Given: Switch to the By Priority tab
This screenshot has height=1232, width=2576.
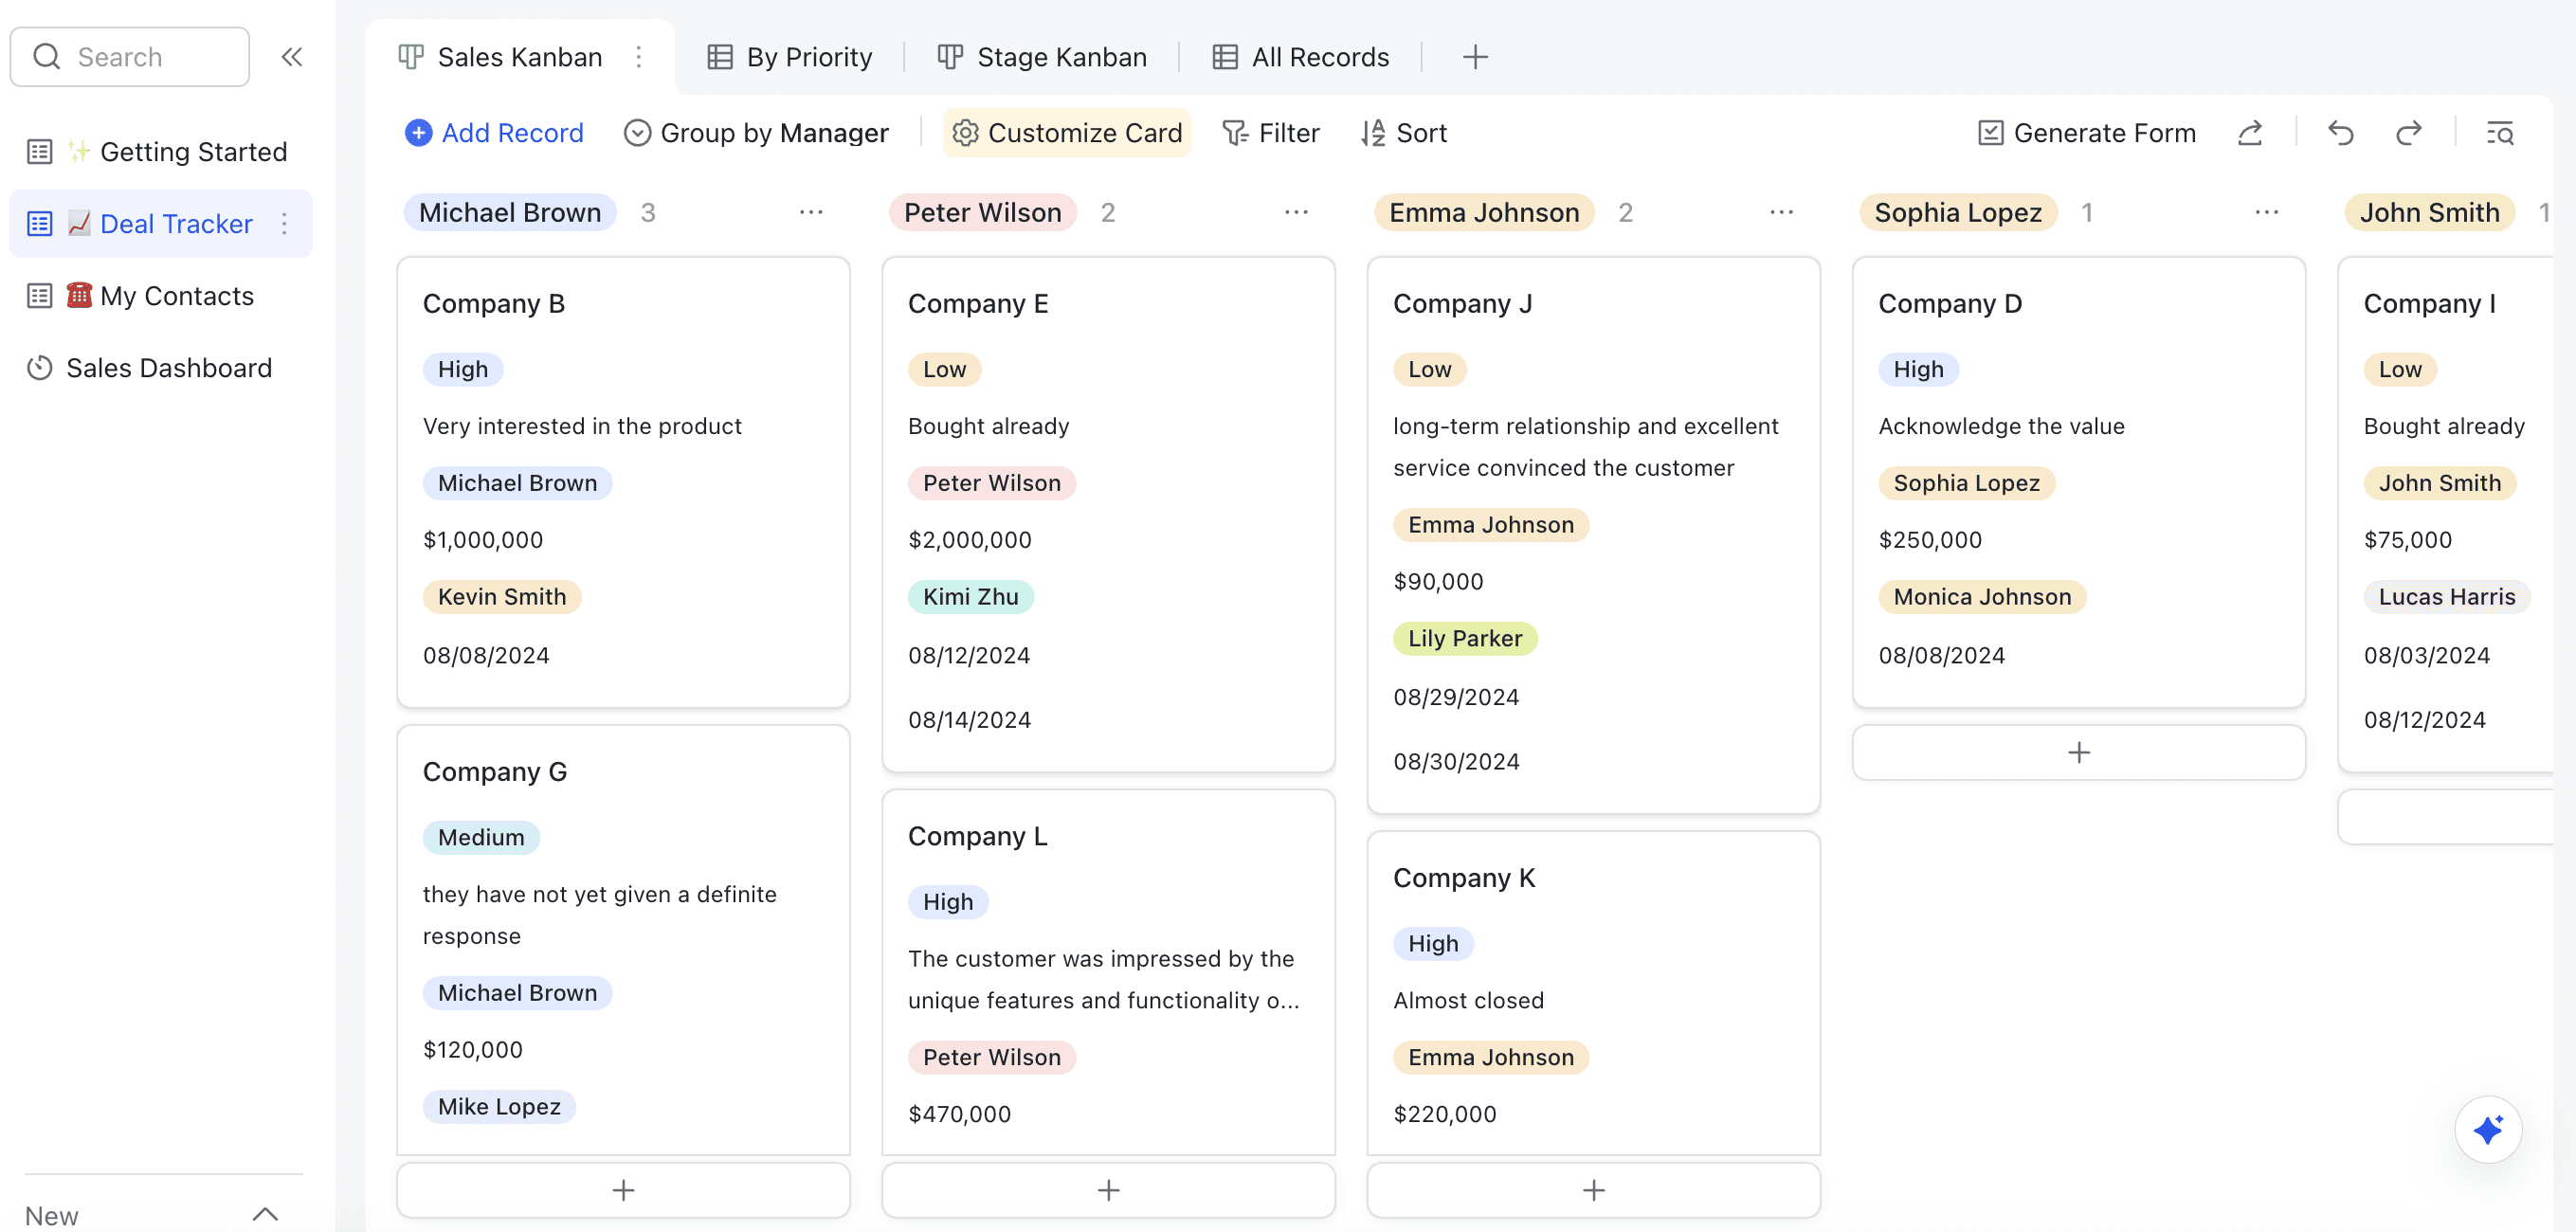Looking at the screenshot, I should point(790,57).
